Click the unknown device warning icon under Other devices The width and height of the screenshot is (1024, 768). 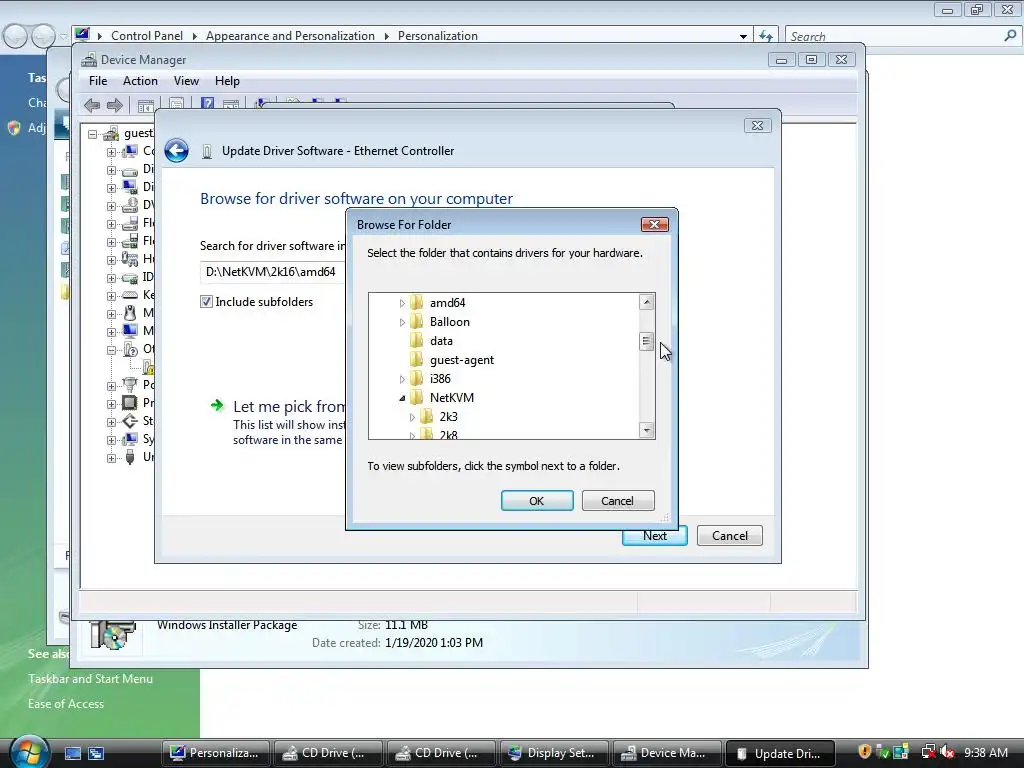click(x=148, y=367)
